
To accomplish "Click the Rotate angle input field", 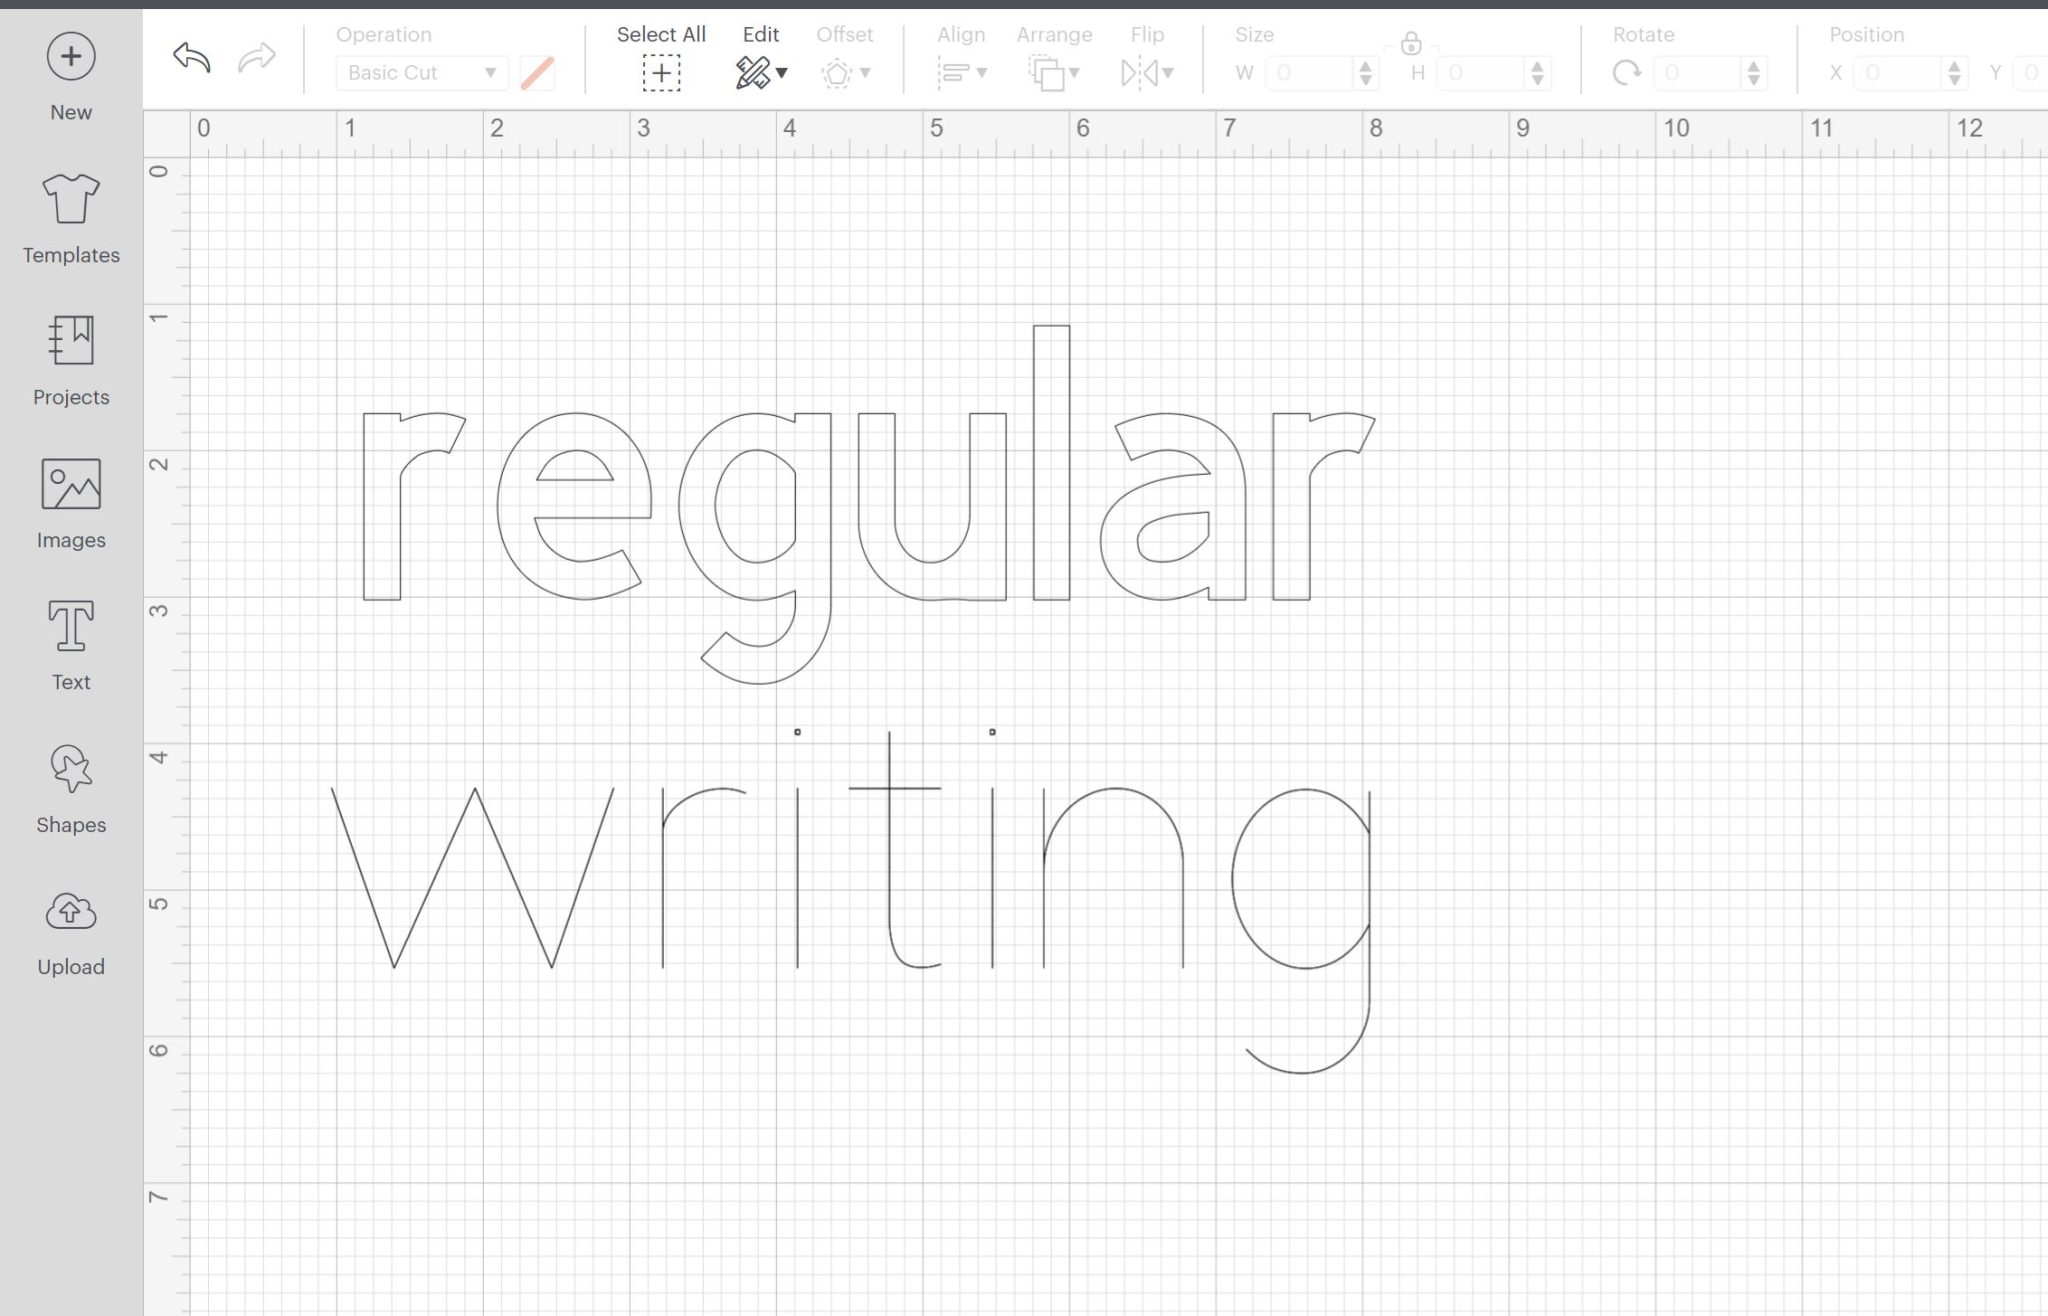I will pyautogui.click(x=1697, y=73).
